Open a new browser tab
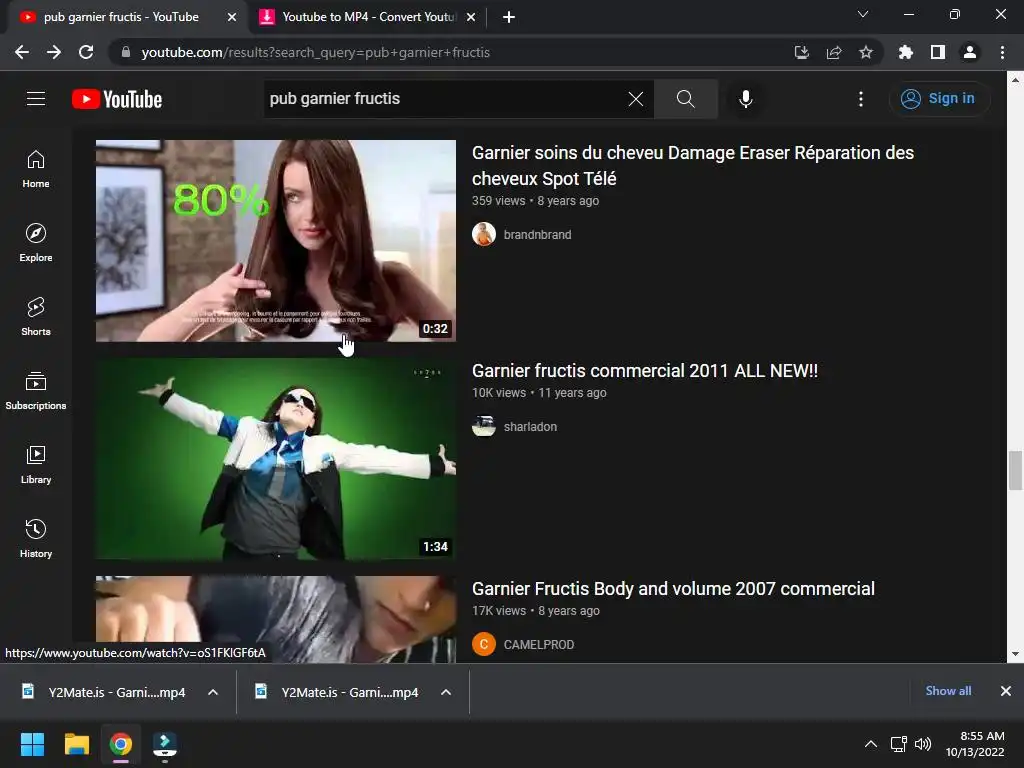 [509, 17]
